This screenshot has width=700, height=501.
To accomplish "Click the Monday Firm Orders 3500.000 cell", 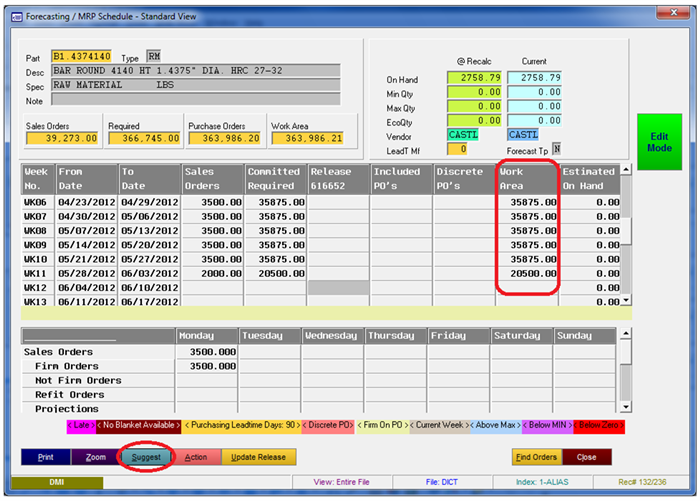I will pos(207,366).
